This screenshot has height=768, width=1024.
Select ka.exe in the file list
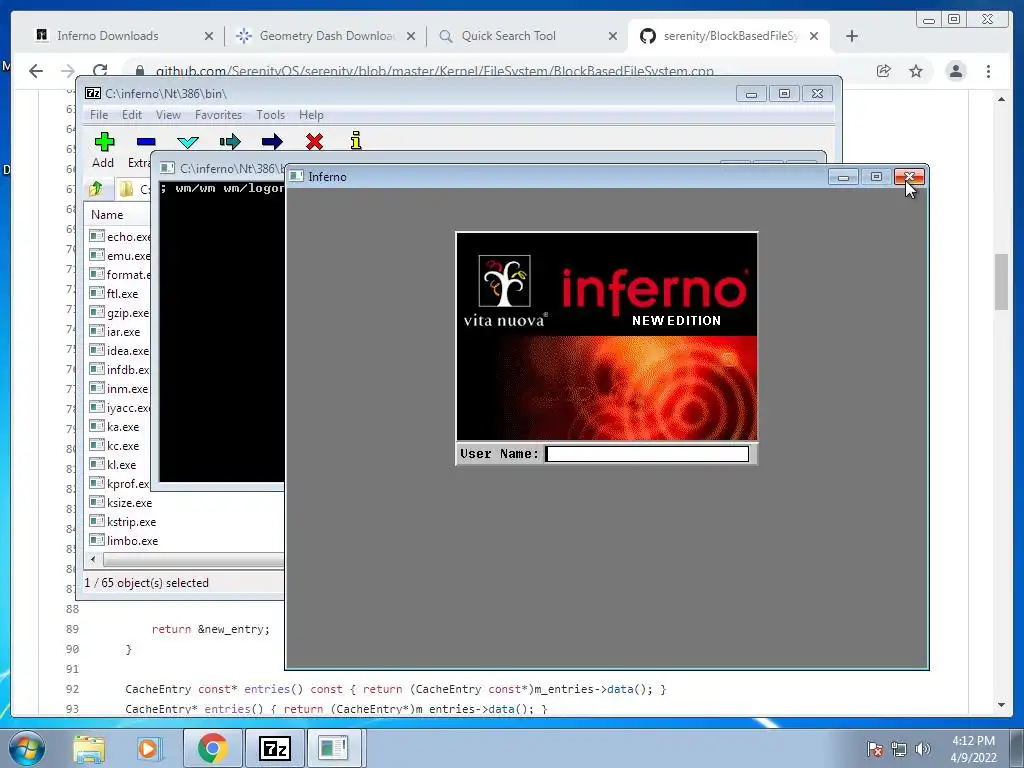coord(114,426)
